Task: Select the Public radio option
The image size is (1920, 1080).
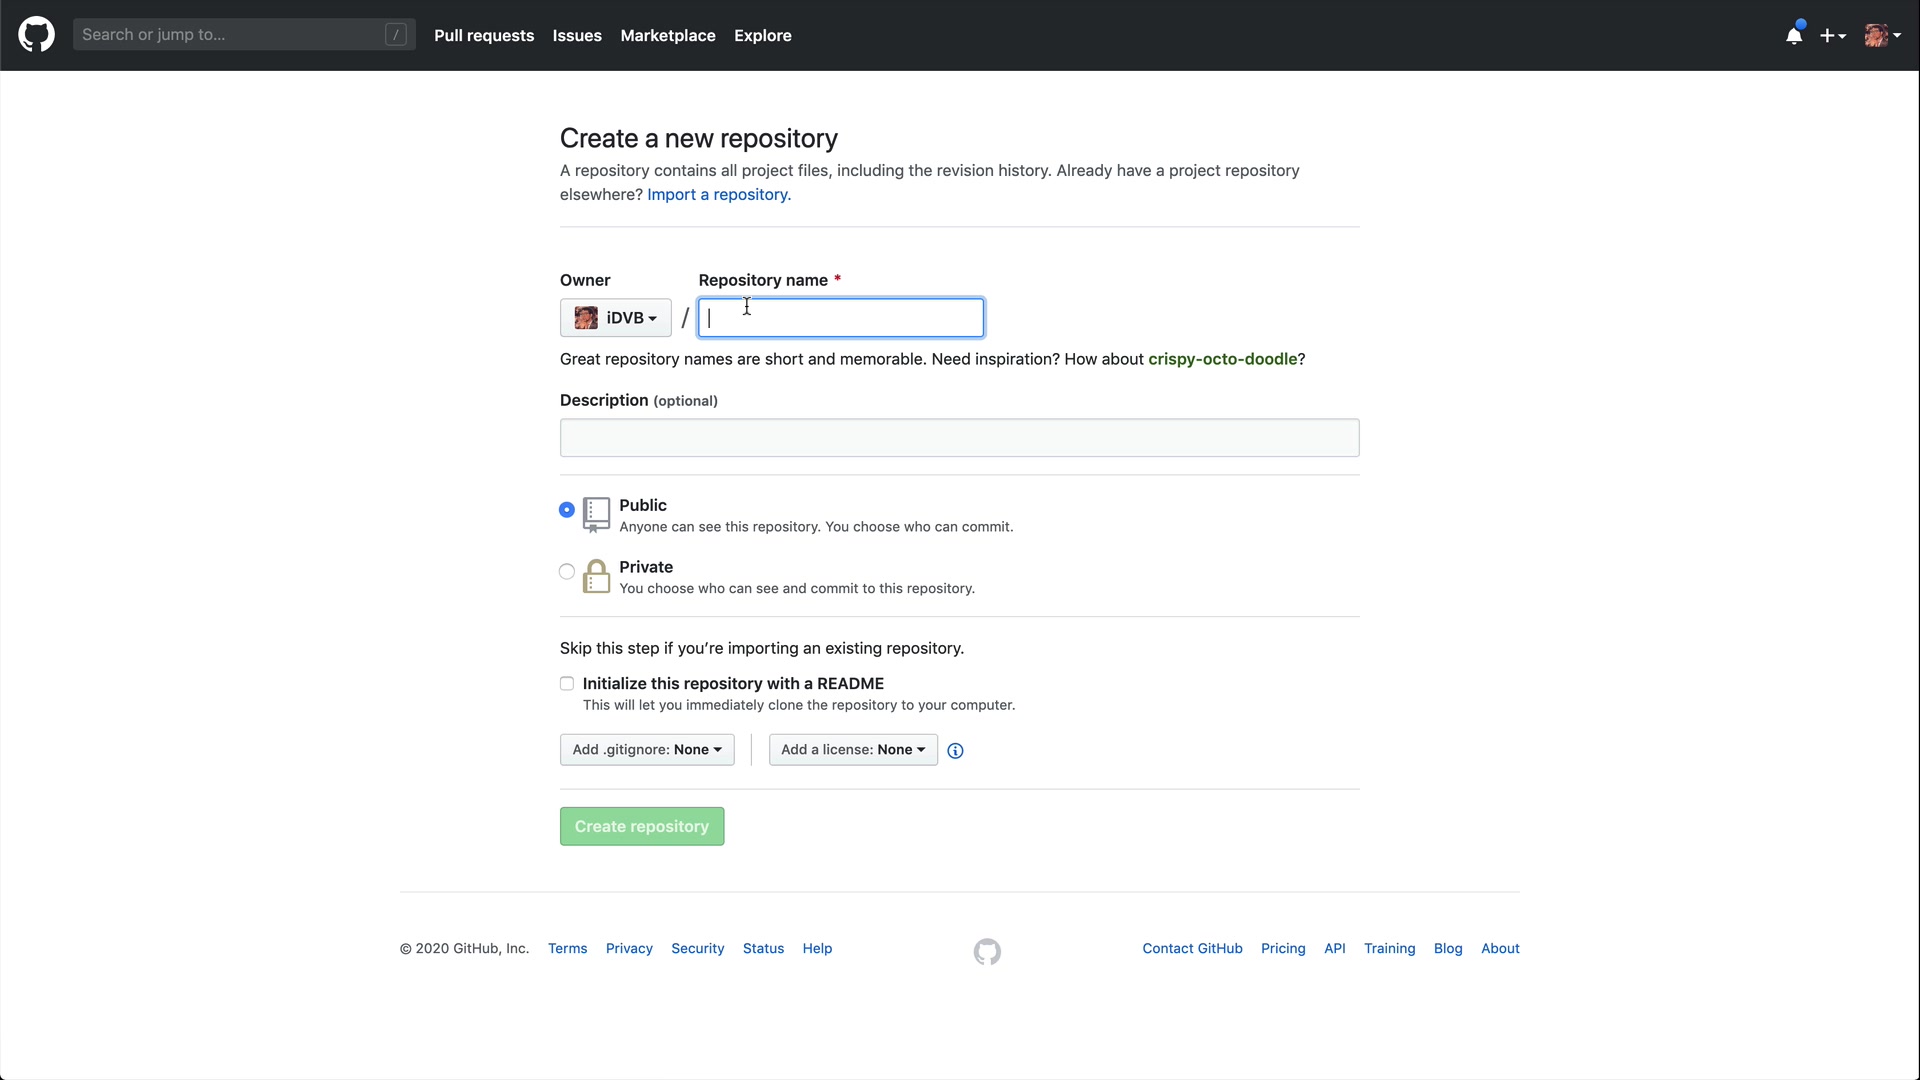Action: (567, 510)
